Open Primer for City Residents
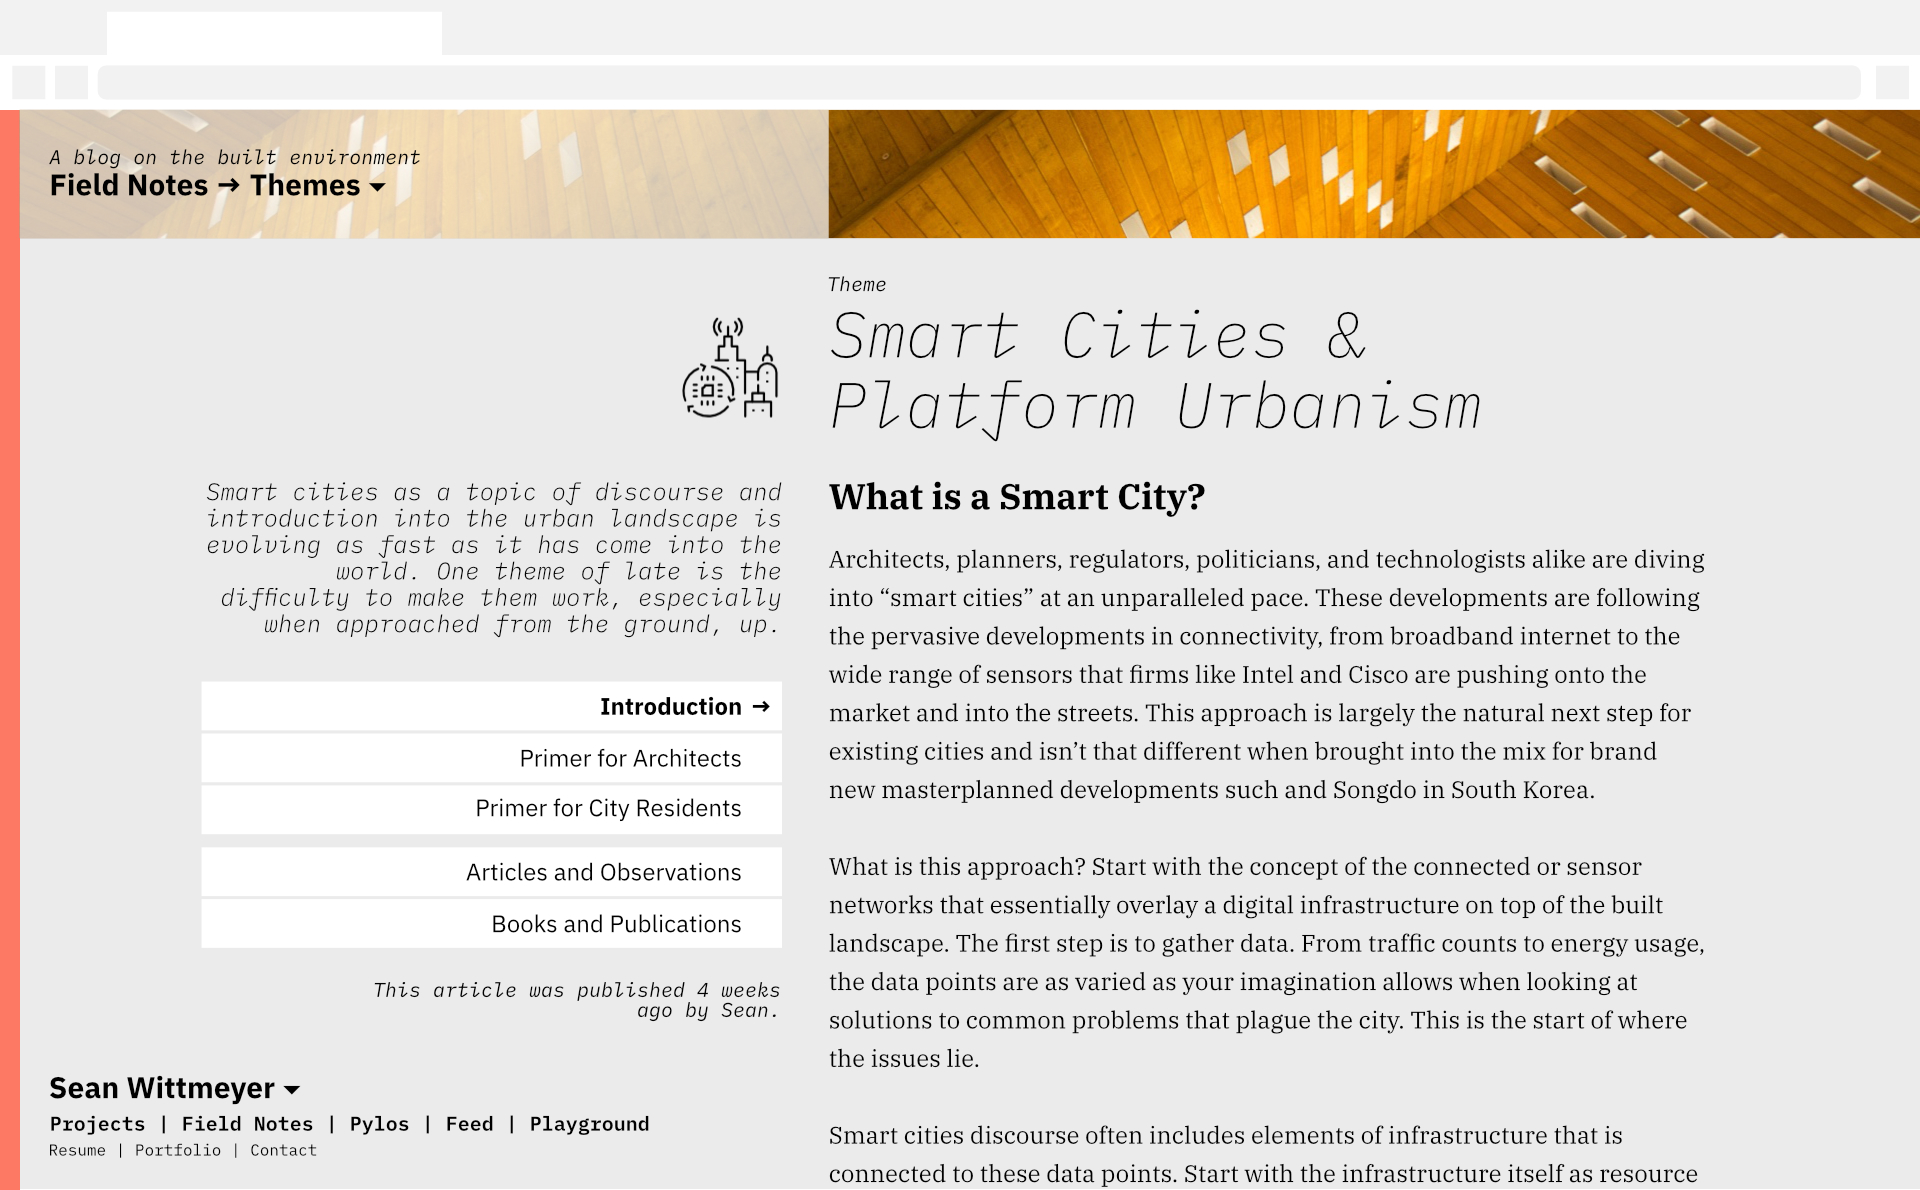1920x1190 pixels. point(491,809)
